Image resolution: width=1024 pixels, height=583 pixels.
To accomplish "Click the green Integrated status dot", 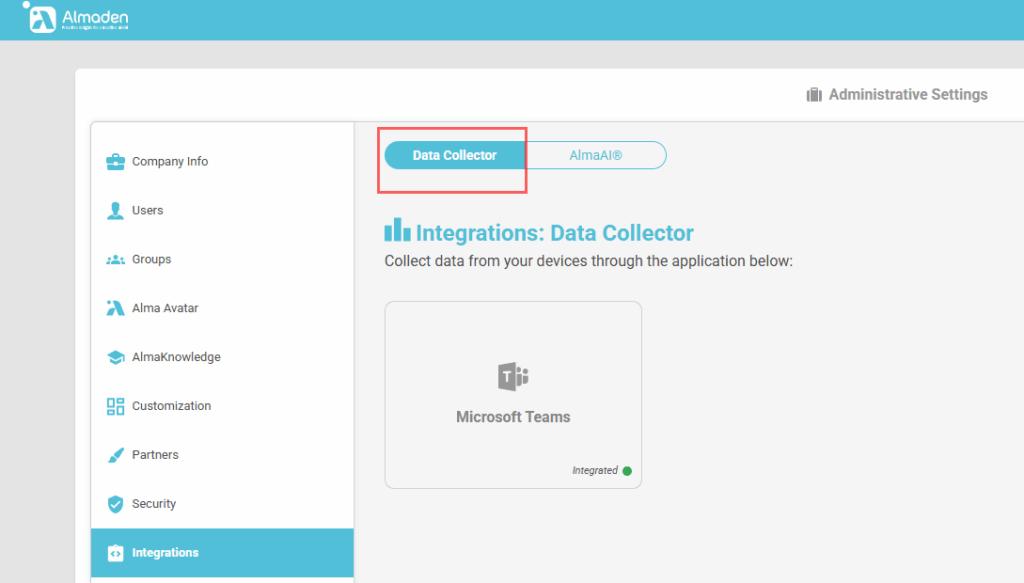I will point(627,471).
